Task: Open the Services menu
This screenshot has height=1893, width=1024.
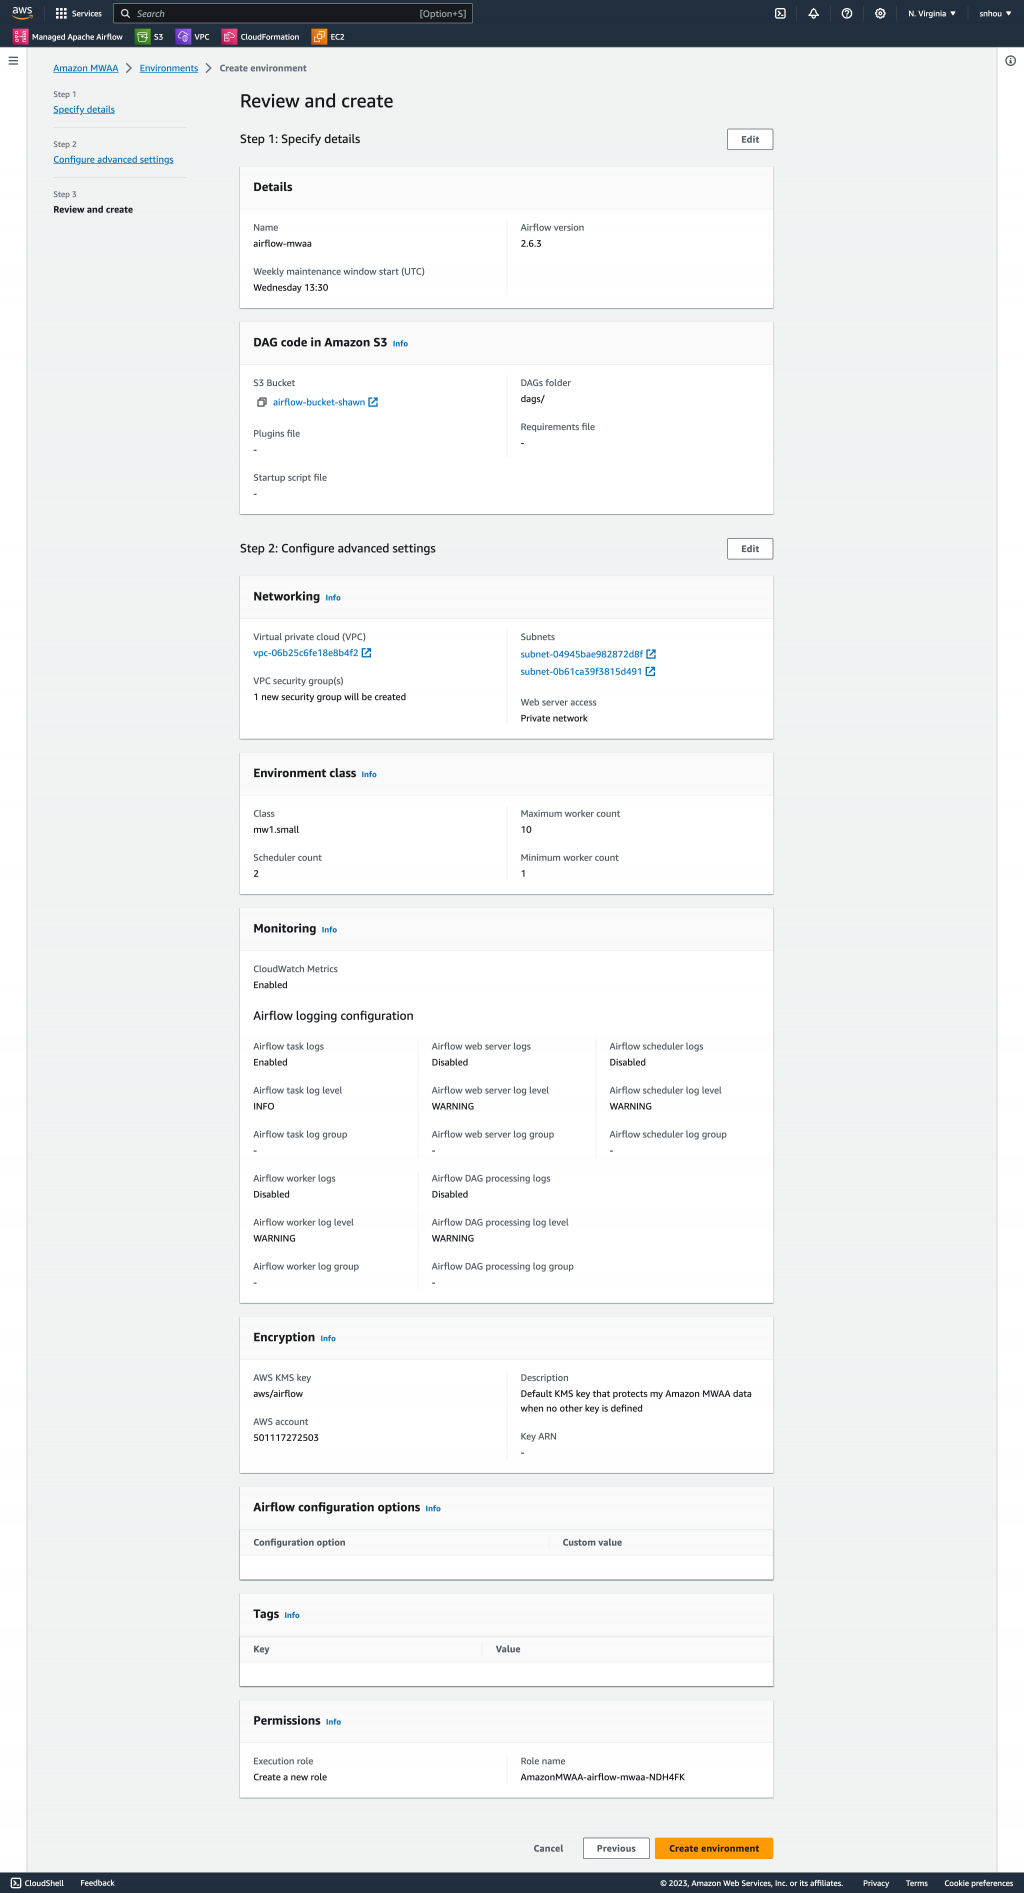Action: (79, 14)
